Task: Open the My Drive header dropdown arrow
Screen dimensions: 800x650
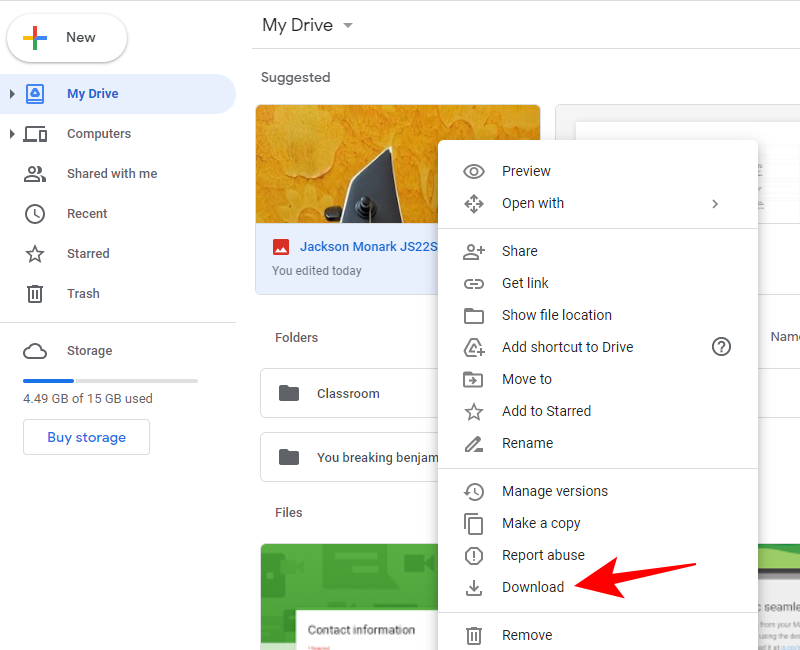Action: click(x=348, y=26)
